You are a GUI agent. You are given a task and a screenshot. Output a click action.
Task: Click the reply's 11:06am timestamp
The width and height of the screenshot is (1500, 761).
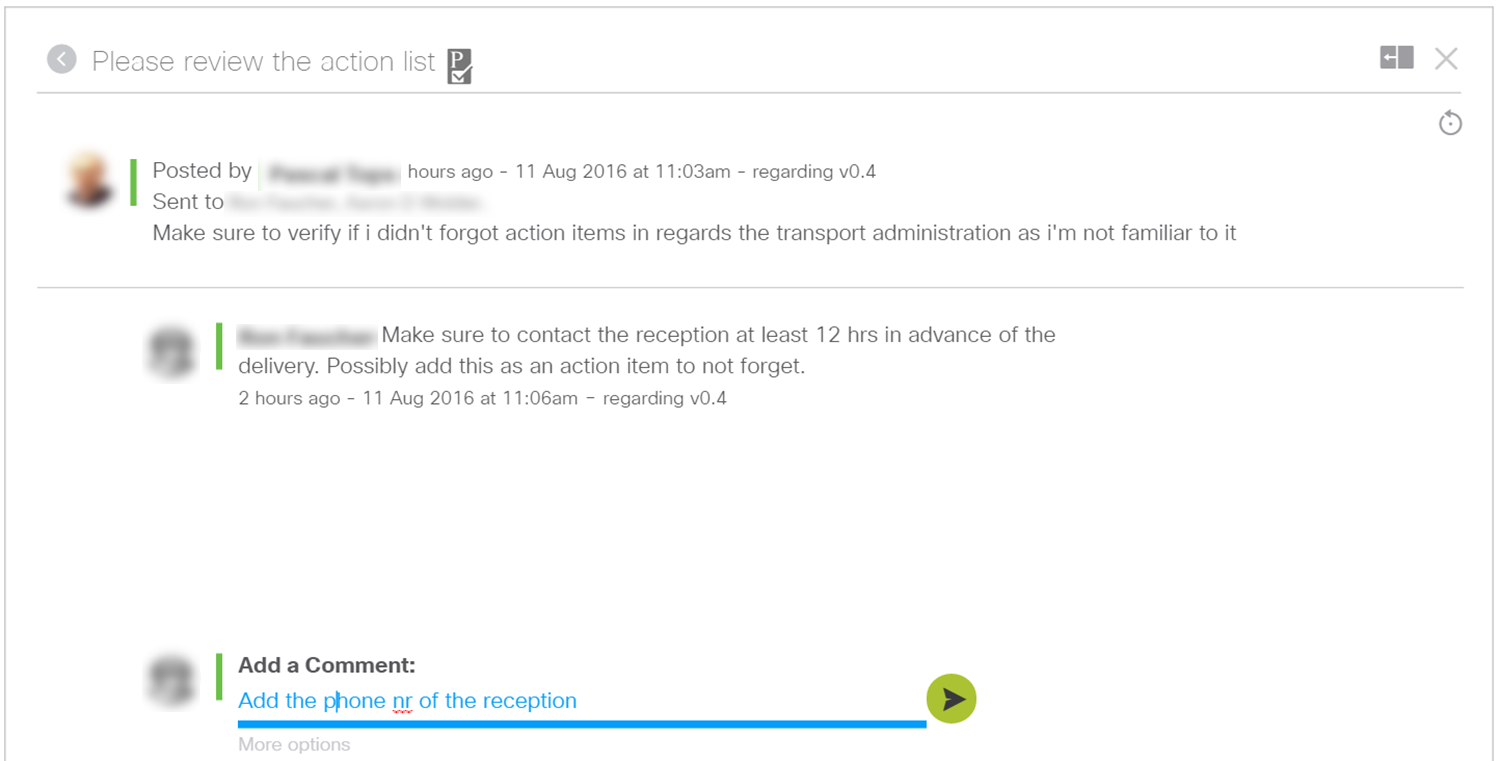tap(470, 399)
